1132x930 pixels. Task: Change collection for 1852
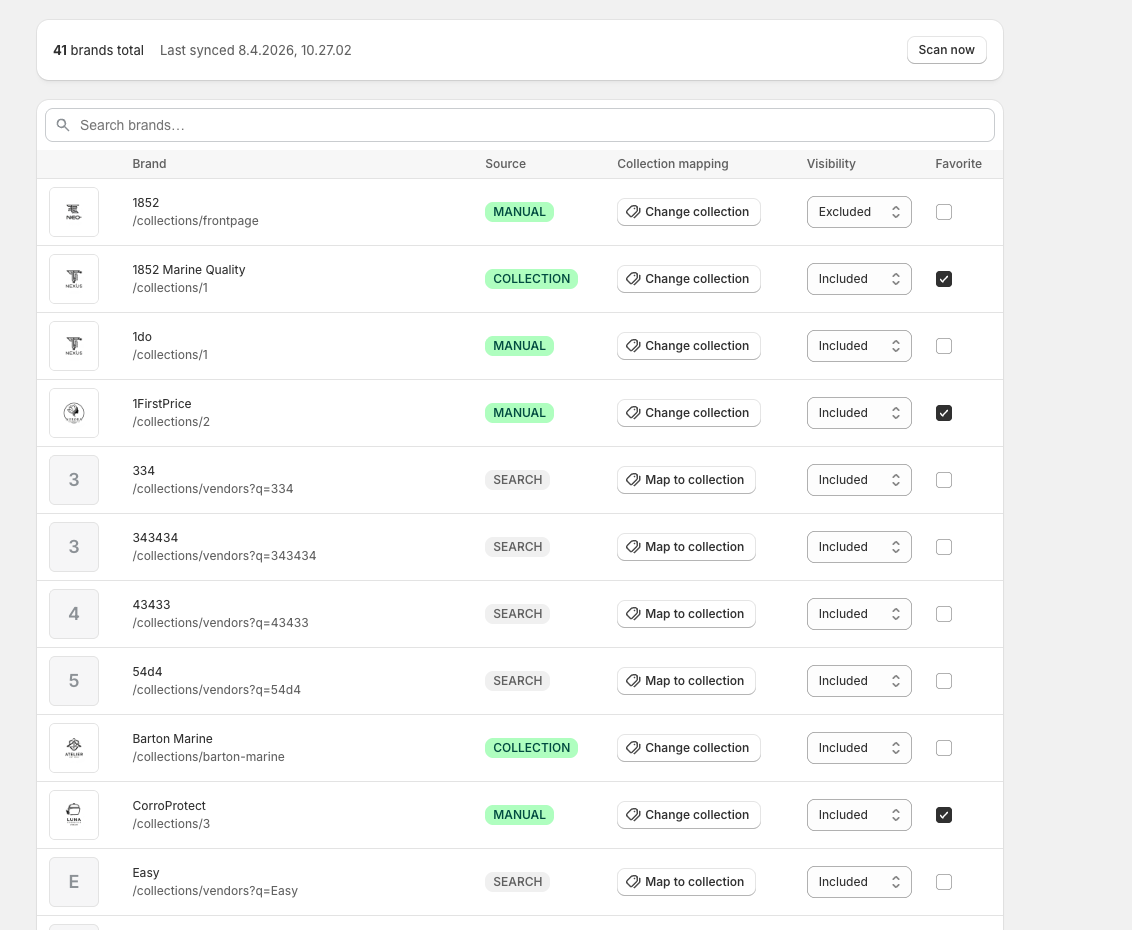pyautogui.click(x=689, y=212)
